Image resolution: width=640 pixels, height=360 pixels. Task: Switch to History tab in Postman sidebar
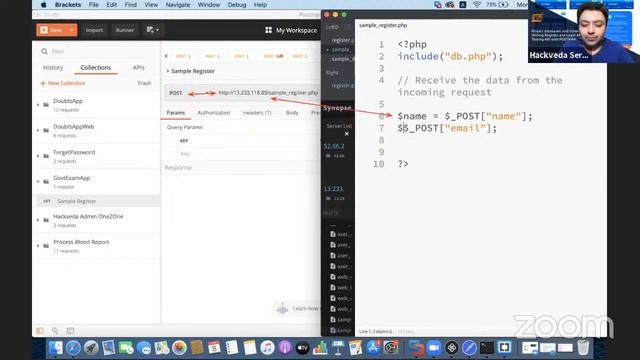point(53,67)
